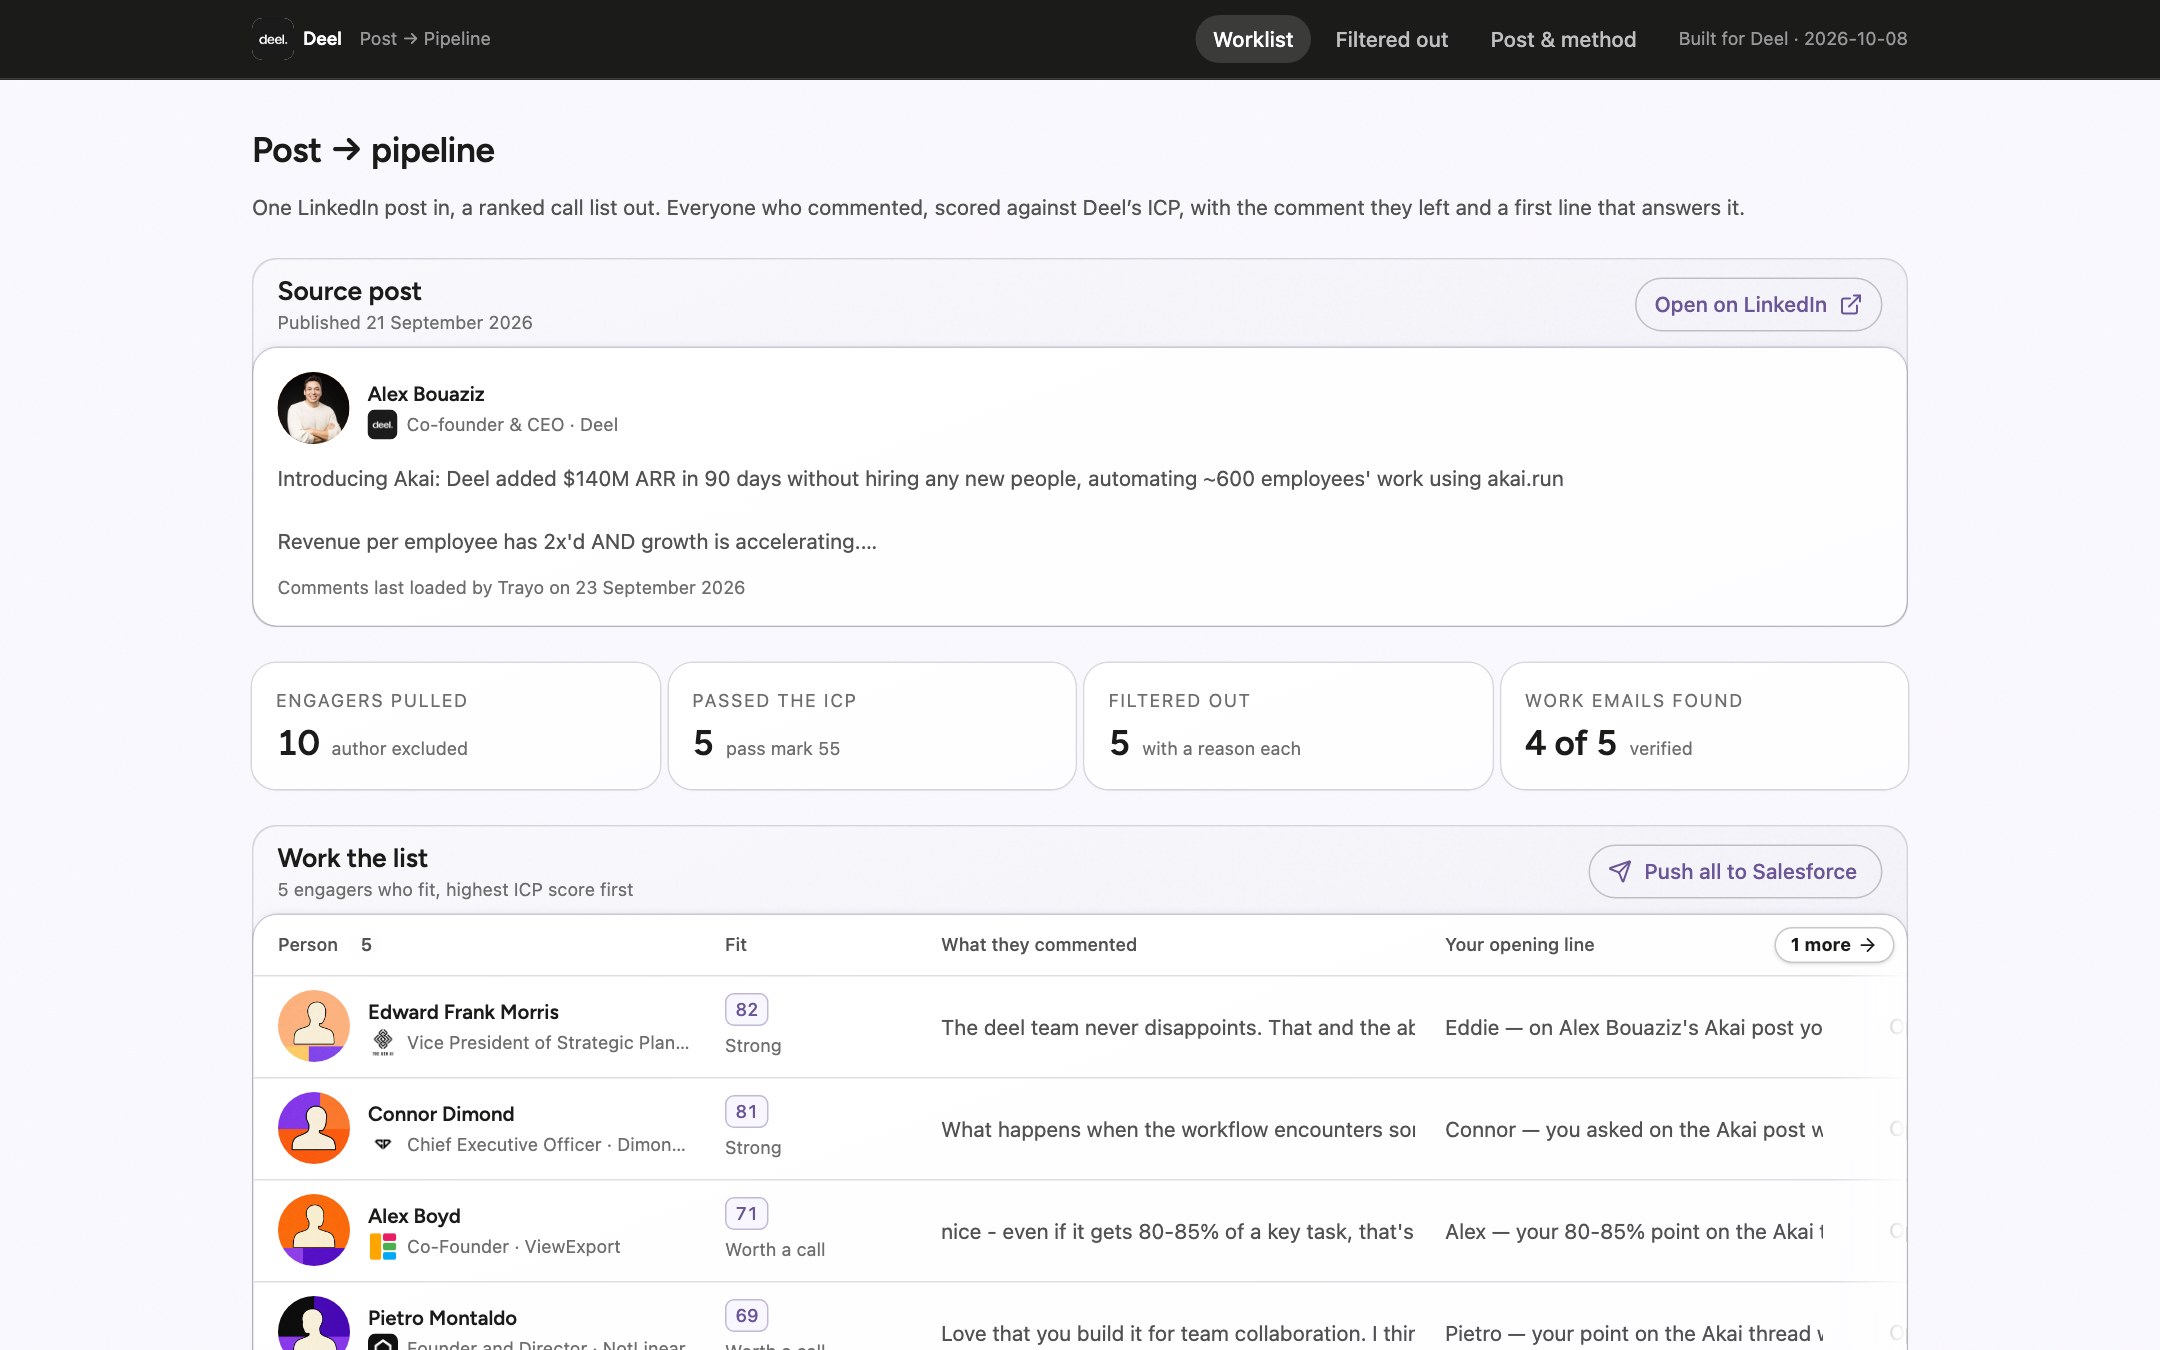Click external link icon on Open on LinkedIn
Screen dimensions: 2160x1350
pyautogui.click(x=1850, y=305)
